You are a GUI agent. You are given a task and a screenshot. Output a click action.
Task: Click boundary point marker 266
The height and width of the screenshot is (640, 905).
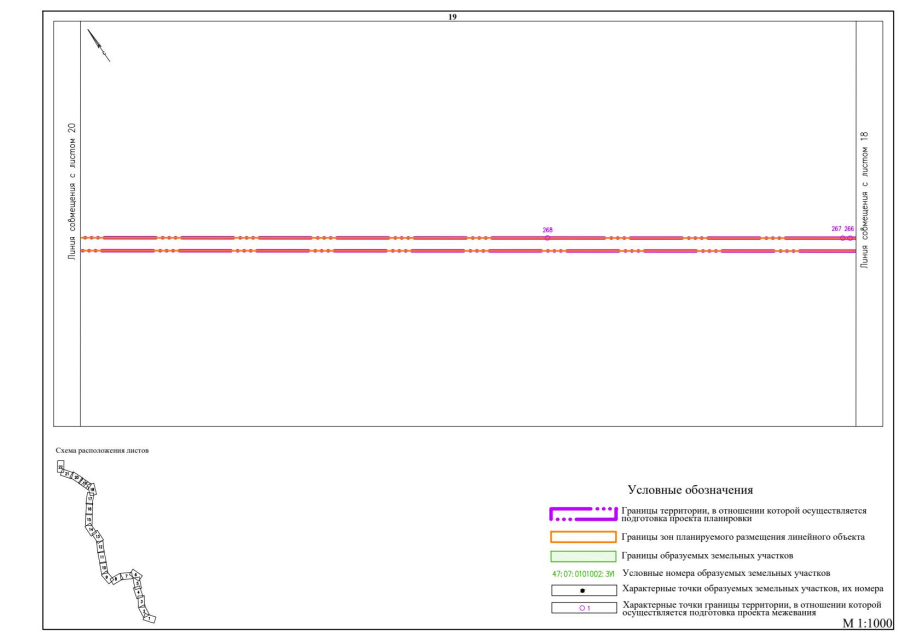pyautogui.click(x=850, y=238)
